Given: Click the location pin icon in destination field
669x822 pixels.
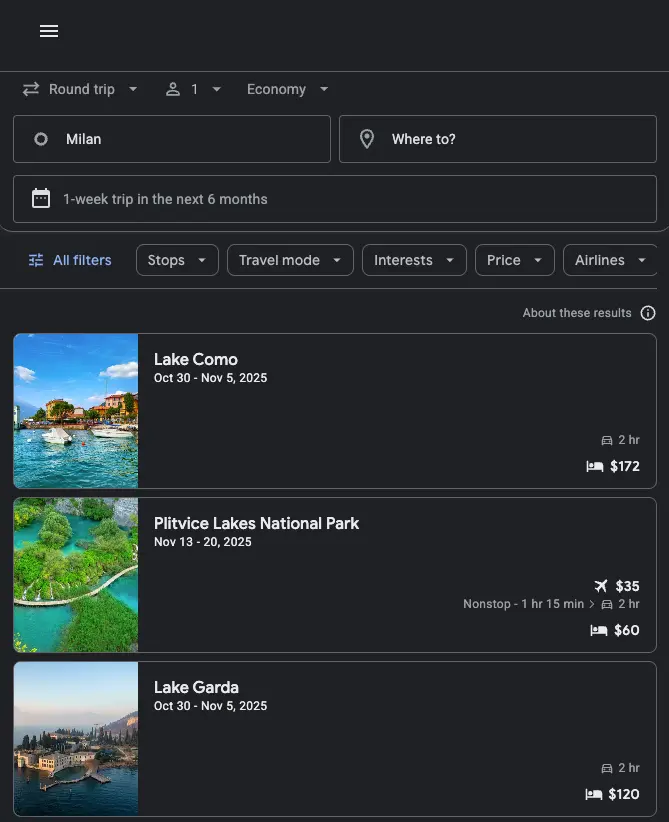Looking at the screenshot, I should click(367, 139).
